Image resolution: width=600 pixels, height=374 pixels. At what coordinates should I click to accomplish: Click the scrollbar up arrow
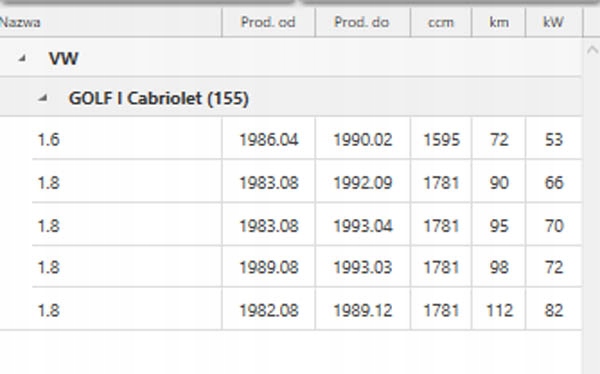(592, 50)
